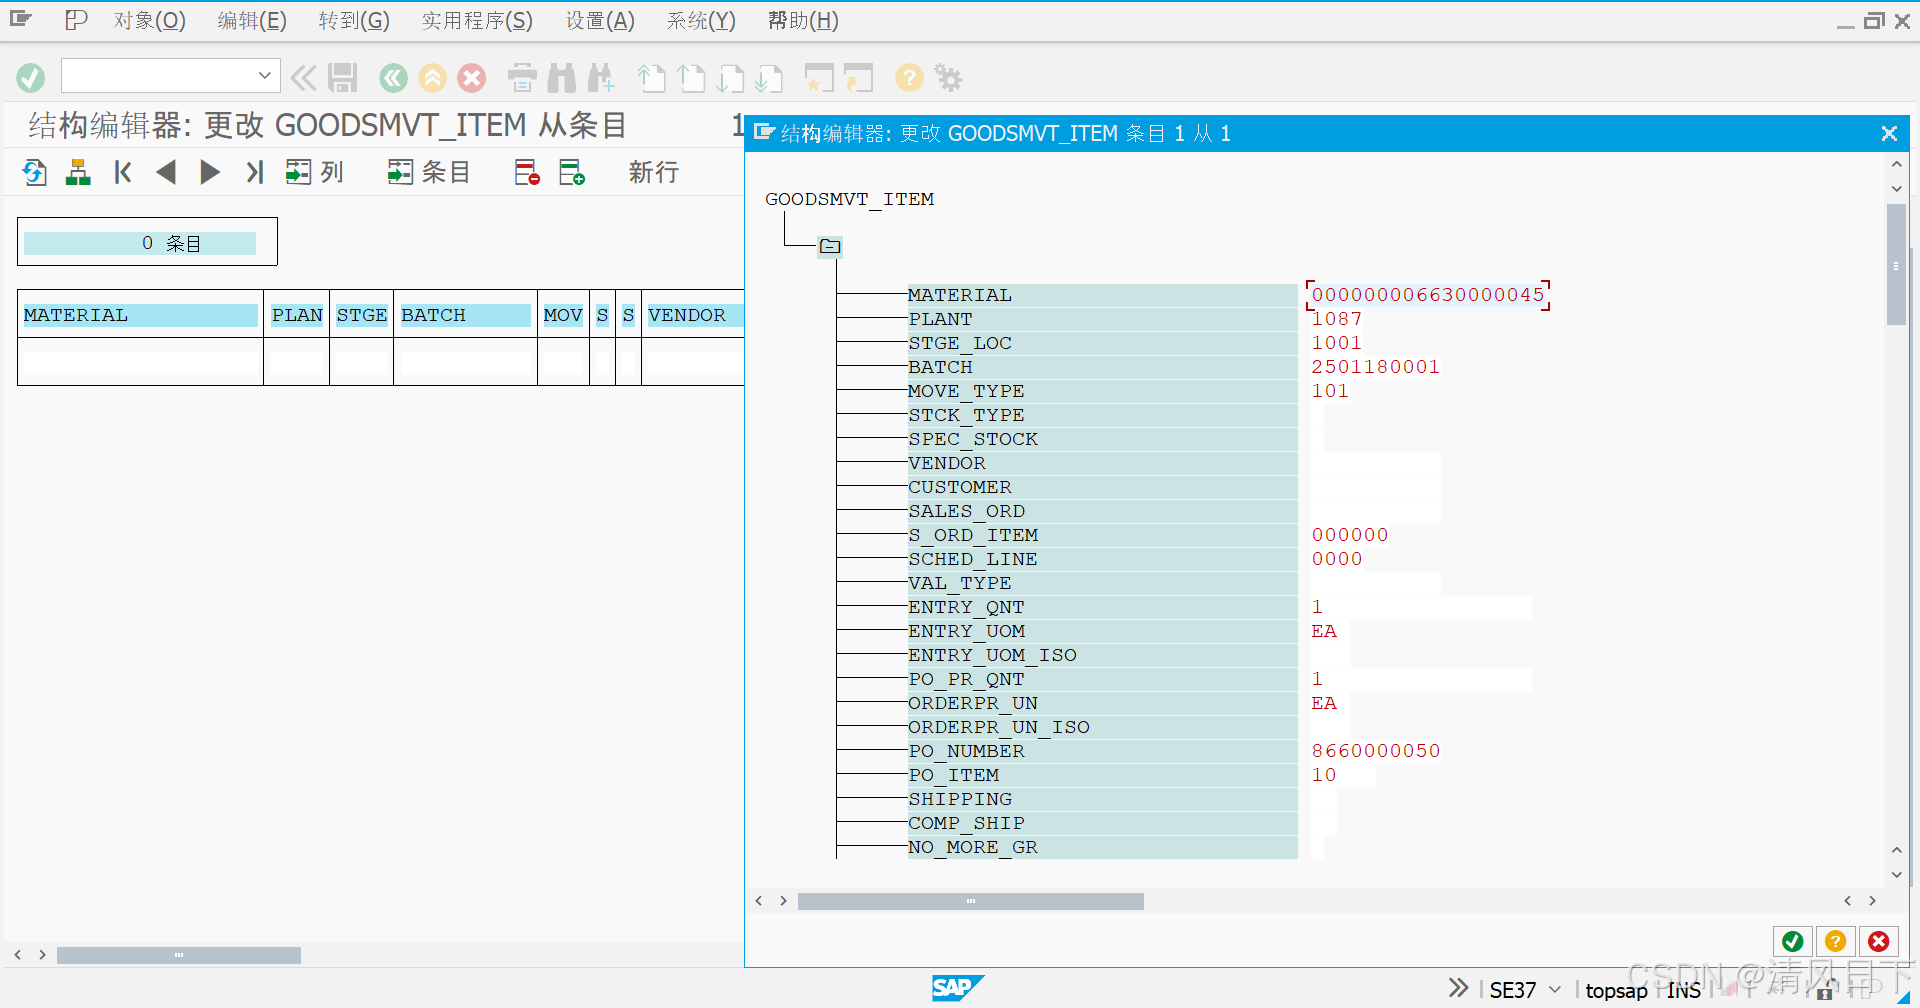Open the 实用程序(S) menu
Image resolution: width=1920 pixels, height=1008 pixels.
[x=477, y=20]
